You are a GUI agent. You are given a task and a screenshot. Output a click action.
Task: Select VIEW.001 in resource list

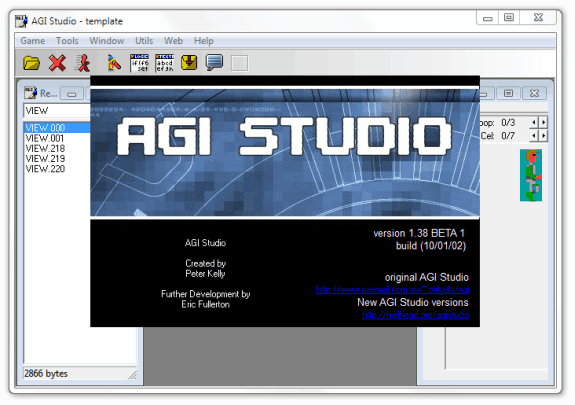(x=57, y=138)
